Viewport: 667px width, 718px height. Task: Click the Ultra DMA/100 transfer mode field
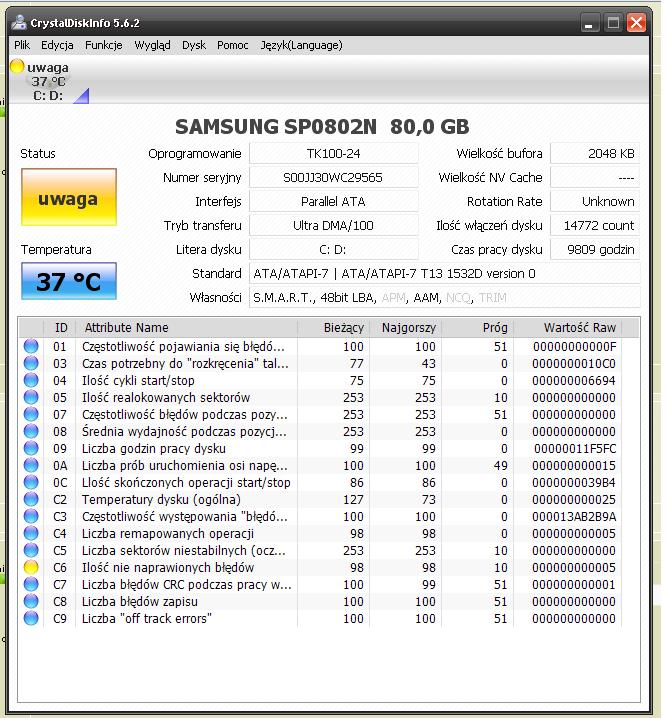(333, 225)
